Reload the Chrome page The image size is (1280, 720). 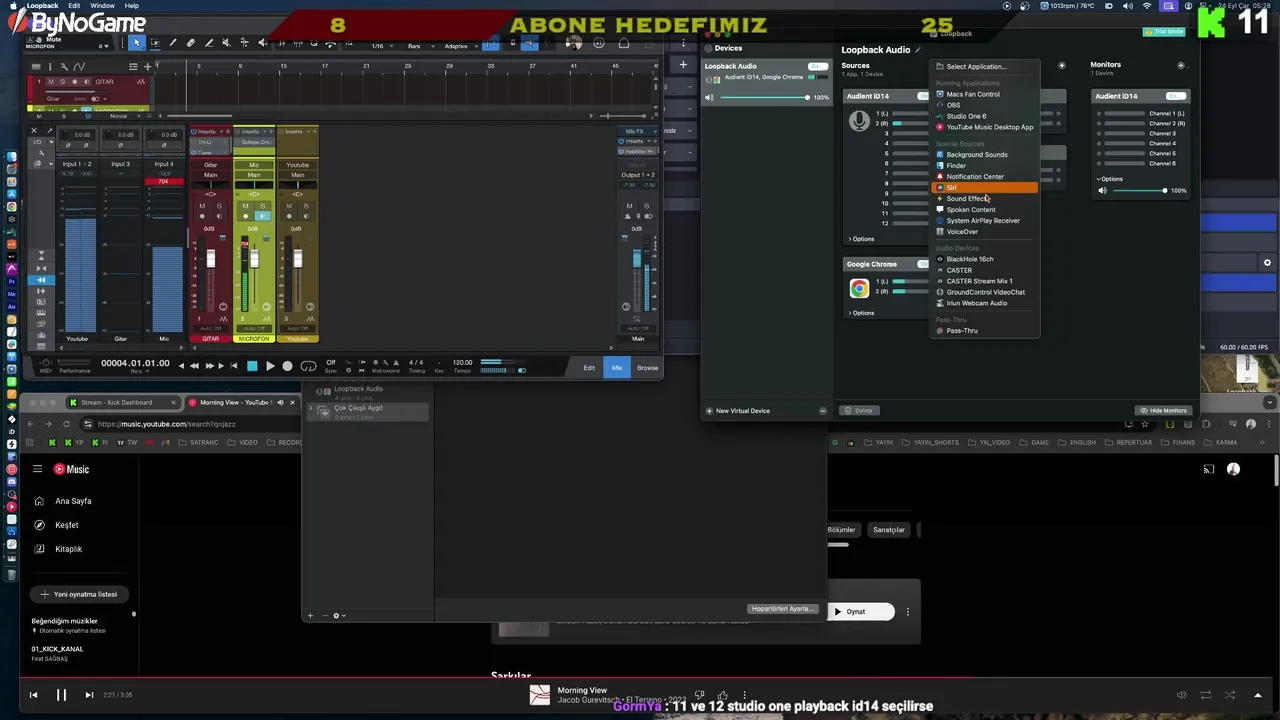67,424
